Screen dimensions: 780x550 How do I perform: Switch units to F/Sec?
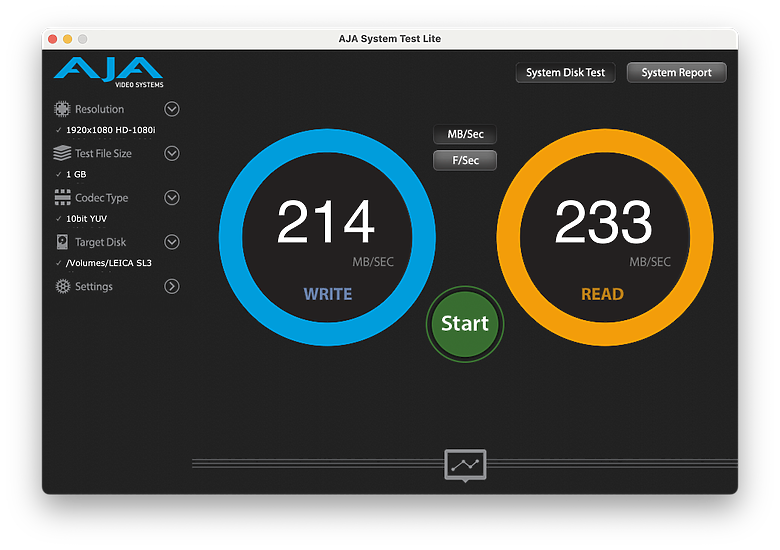click(x=465, y=160)
